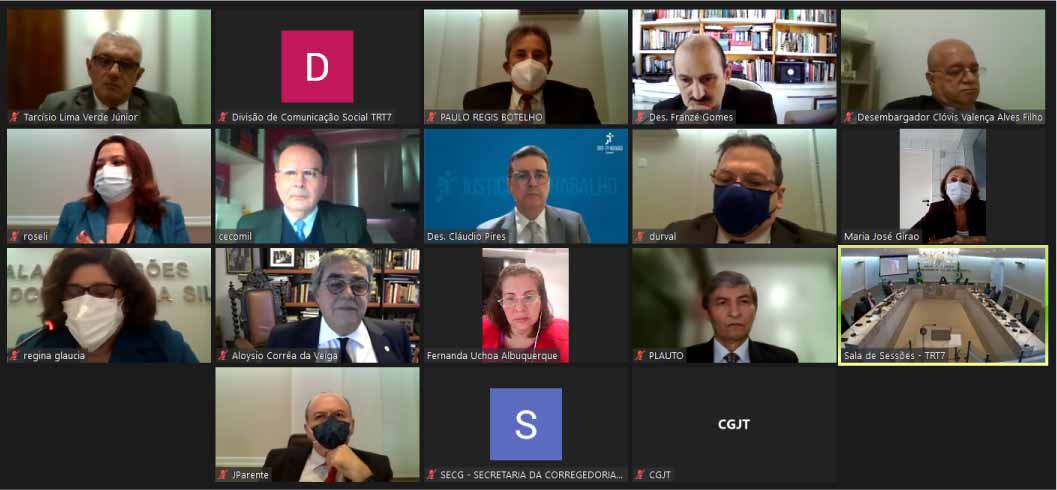1057x490 pixels.
Task: Click muted microphone icon beside durval
Action: (640, 237)
